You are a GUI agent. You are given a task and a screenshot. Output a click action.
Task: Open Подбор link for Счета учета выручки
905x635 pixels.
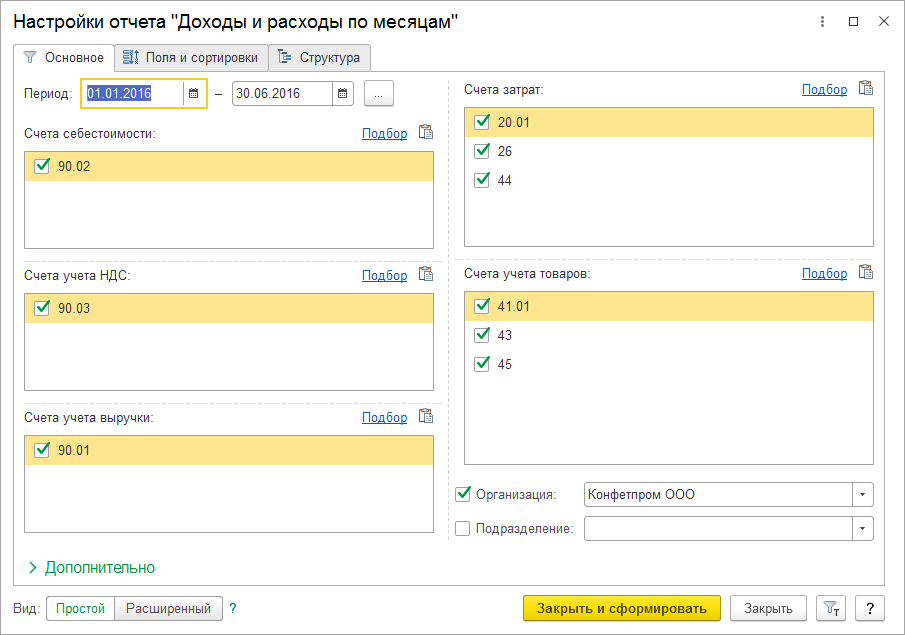tap(384, 417)
